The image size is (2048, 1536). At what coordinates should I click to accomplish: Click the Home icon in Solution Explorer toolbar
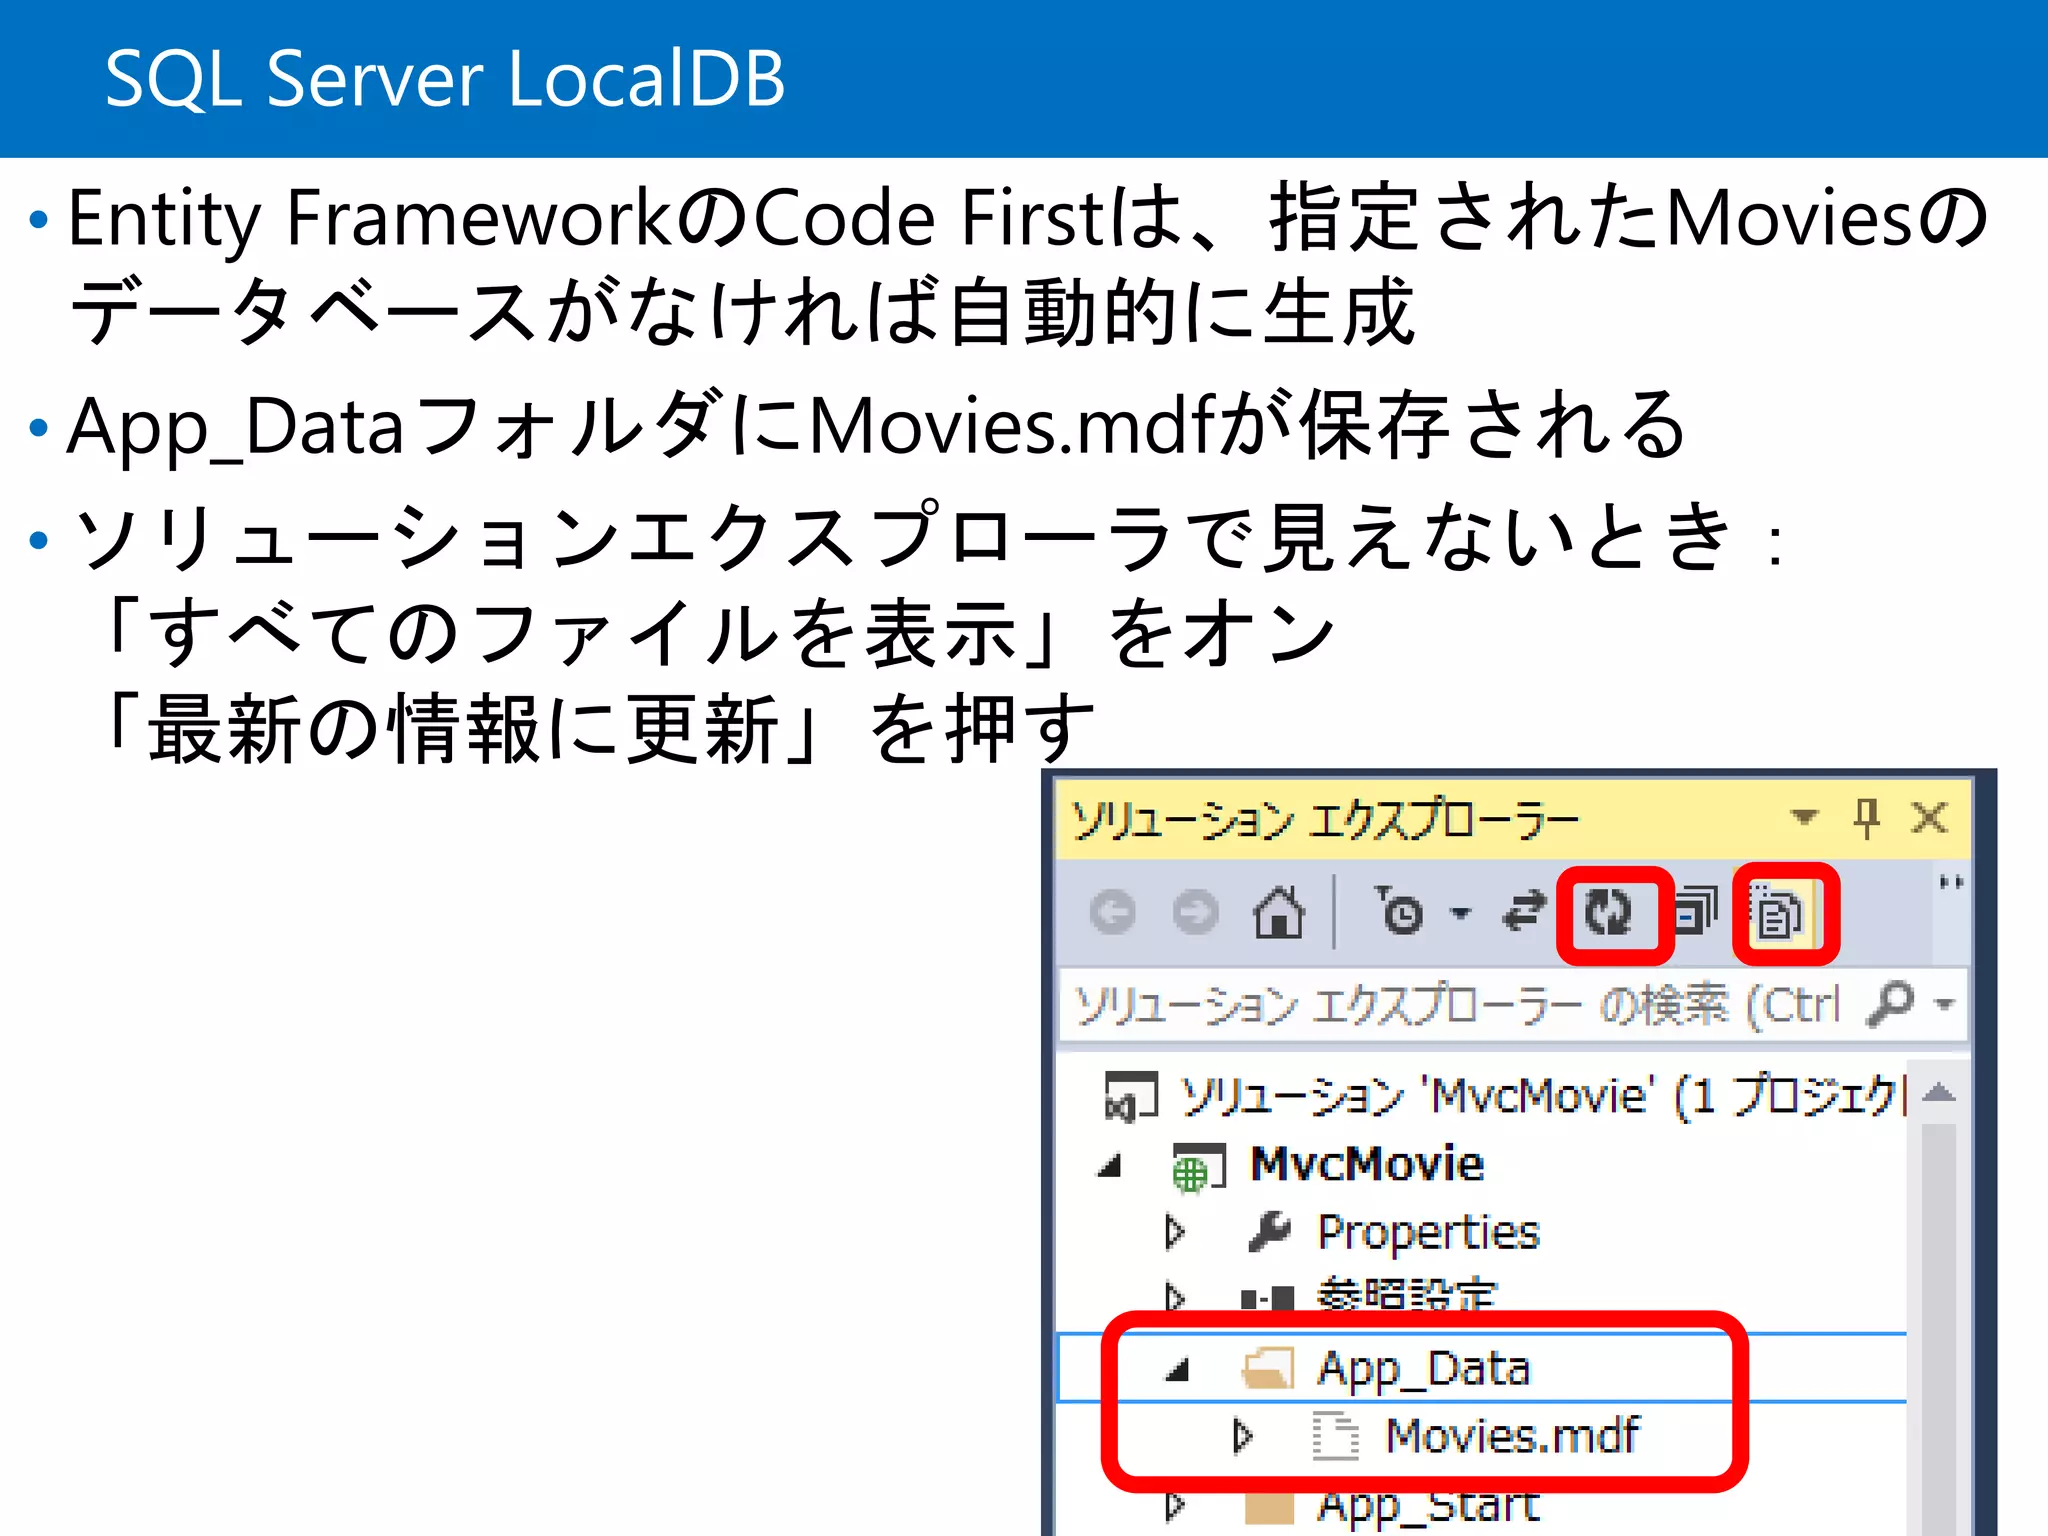1279,911
